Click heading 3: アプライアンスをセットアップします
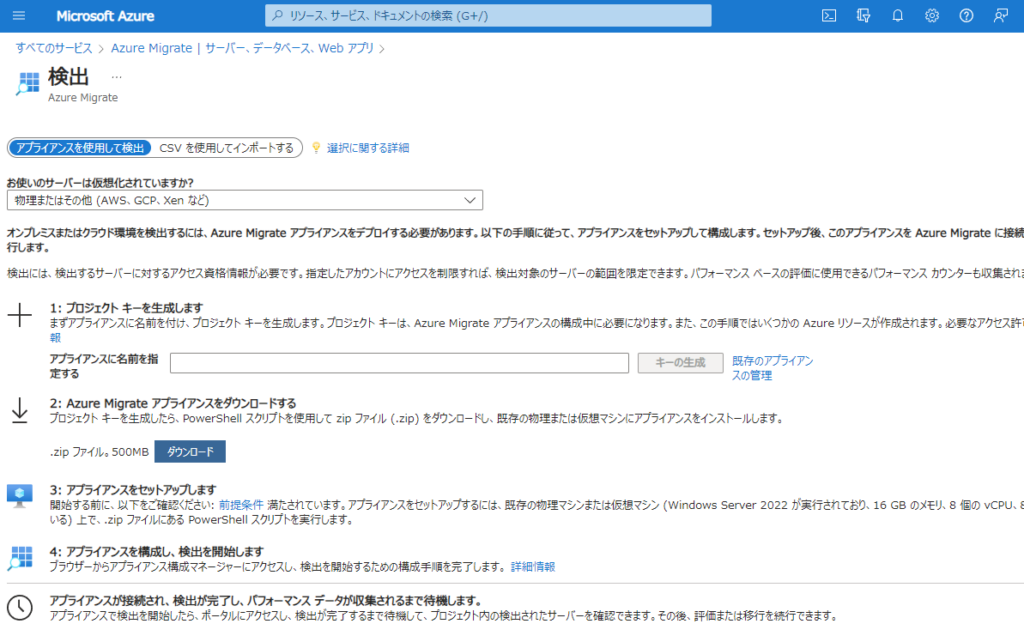The image size is (1024, 636). point(133,490)
